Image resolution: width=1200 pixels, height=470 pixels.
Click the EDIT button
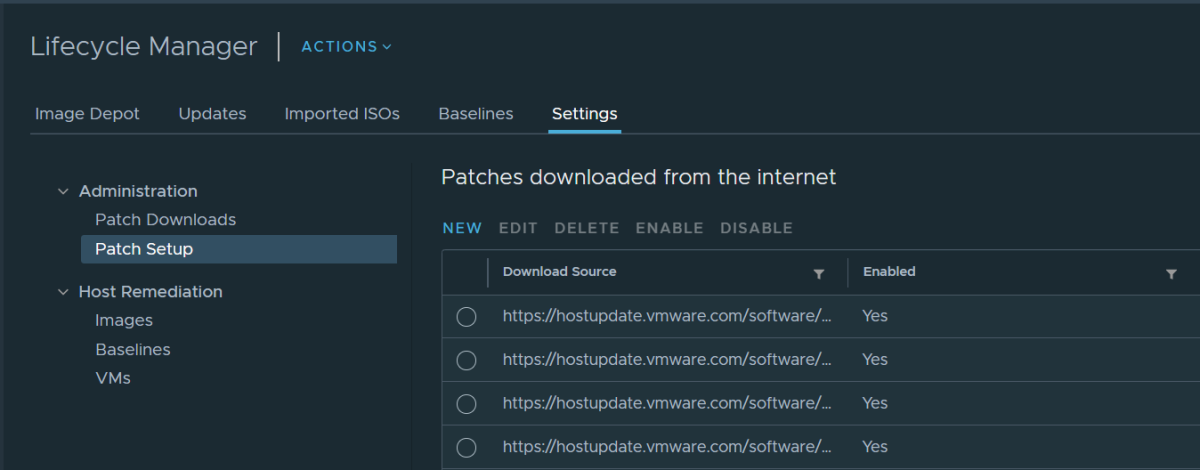[x=518, y=228]
